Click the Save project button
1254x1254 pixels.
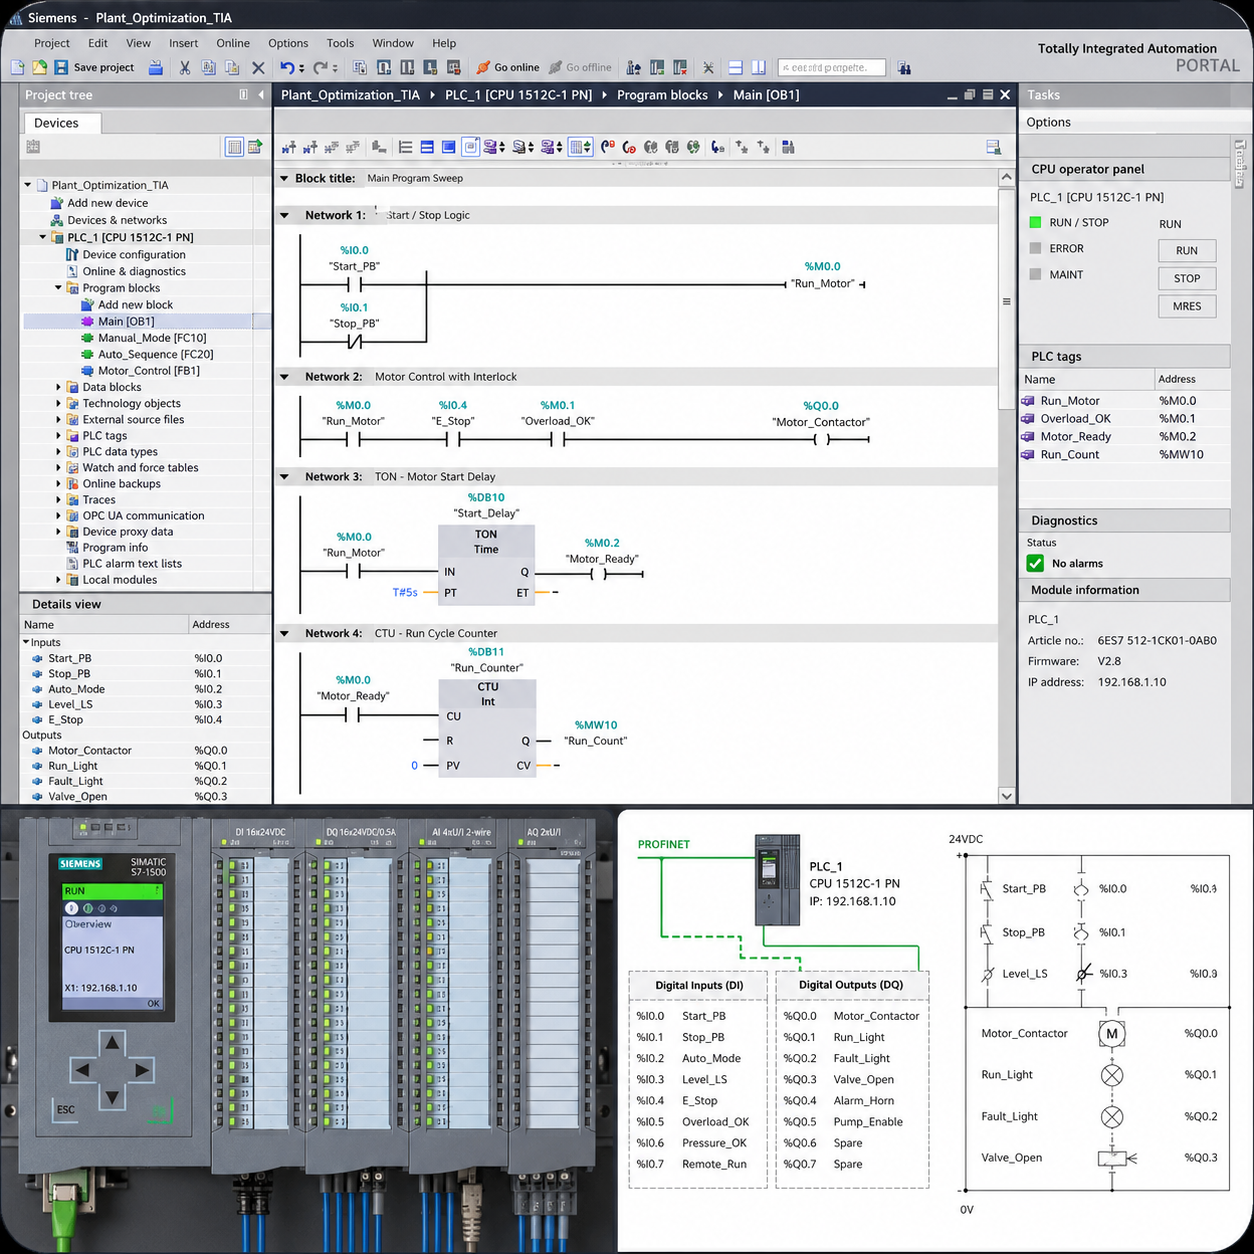pyautogui.click(x=94, y=67)
